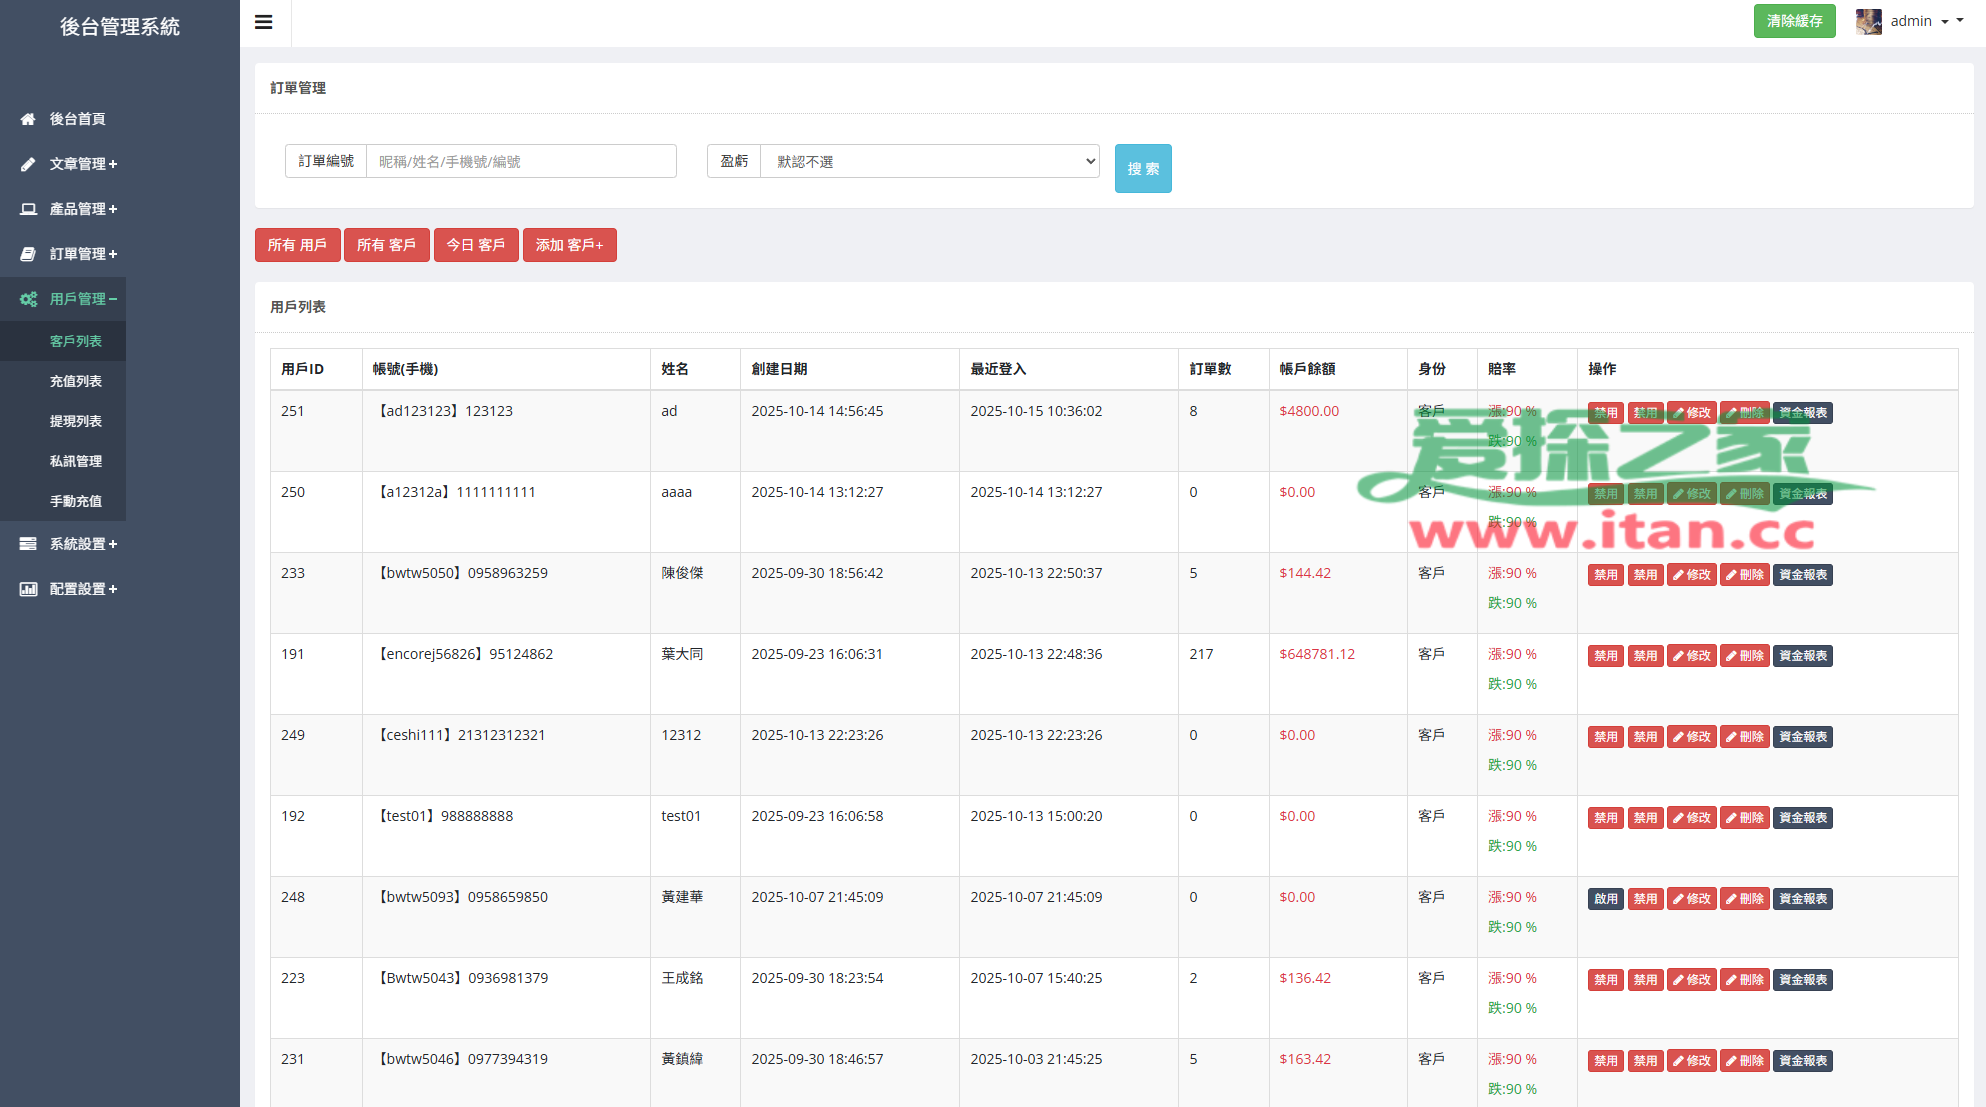Click home icon beside 後台首頁
Image resolution: width=1986 pixels, height=1107 pixels.
point(28,119)
